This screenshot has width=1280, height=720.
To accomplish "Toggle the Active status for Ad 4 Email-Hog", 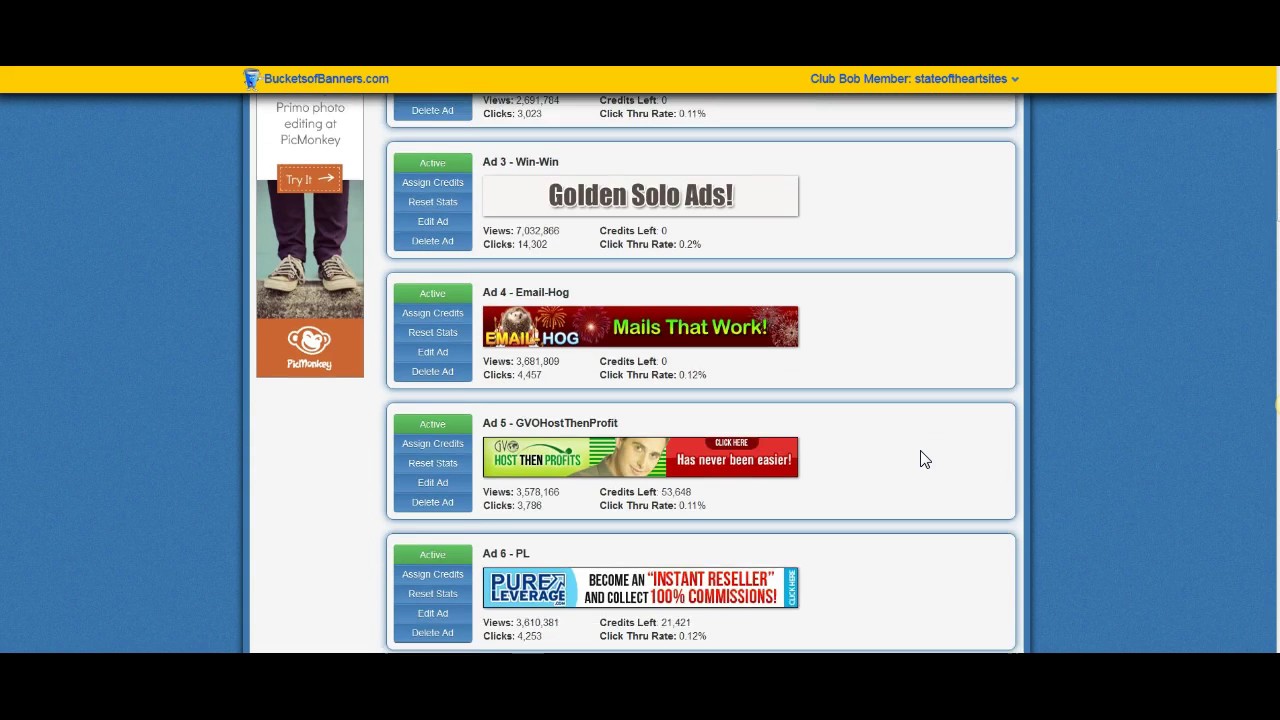I will (x=433, y=293).
